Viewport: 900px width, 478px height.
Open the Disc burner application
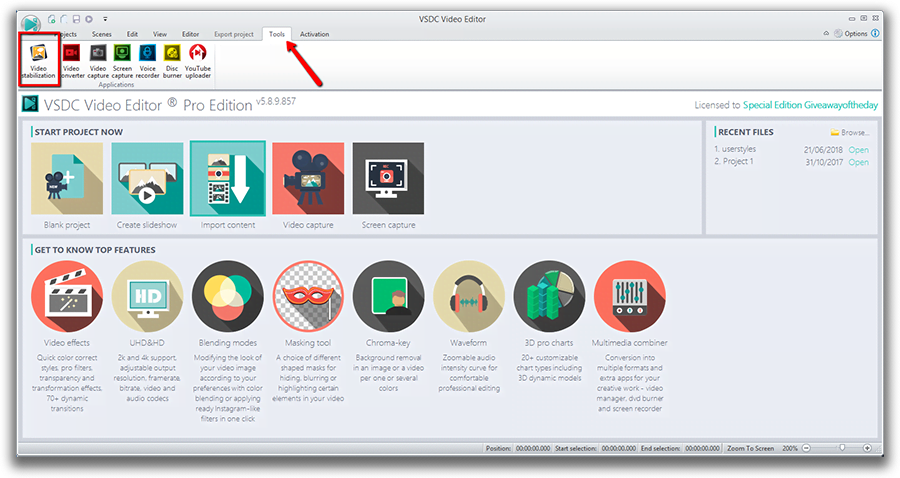[x=172, y=61]
